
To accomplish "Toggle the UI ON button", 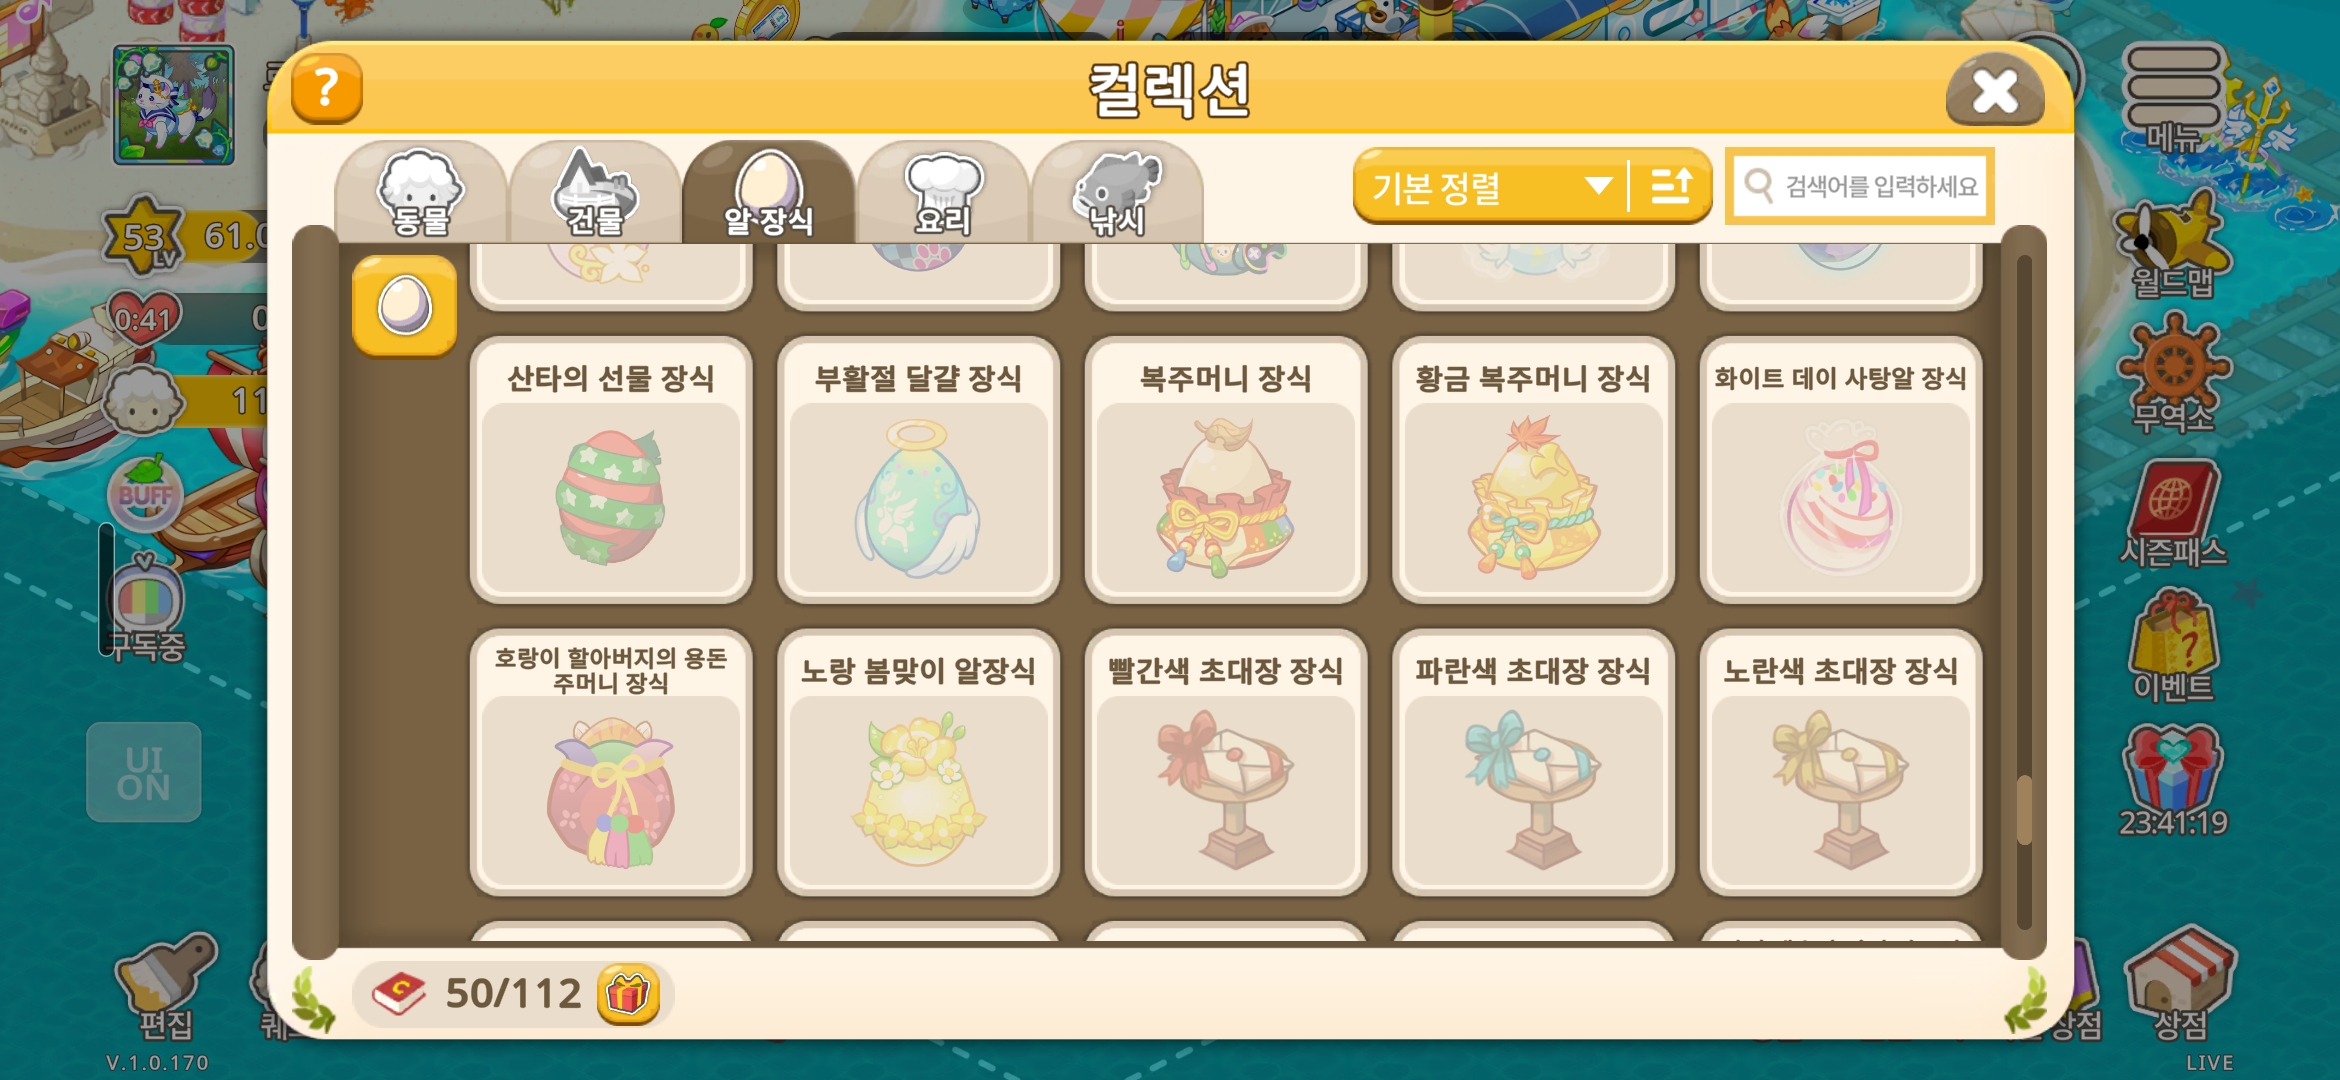I will 143,773.
